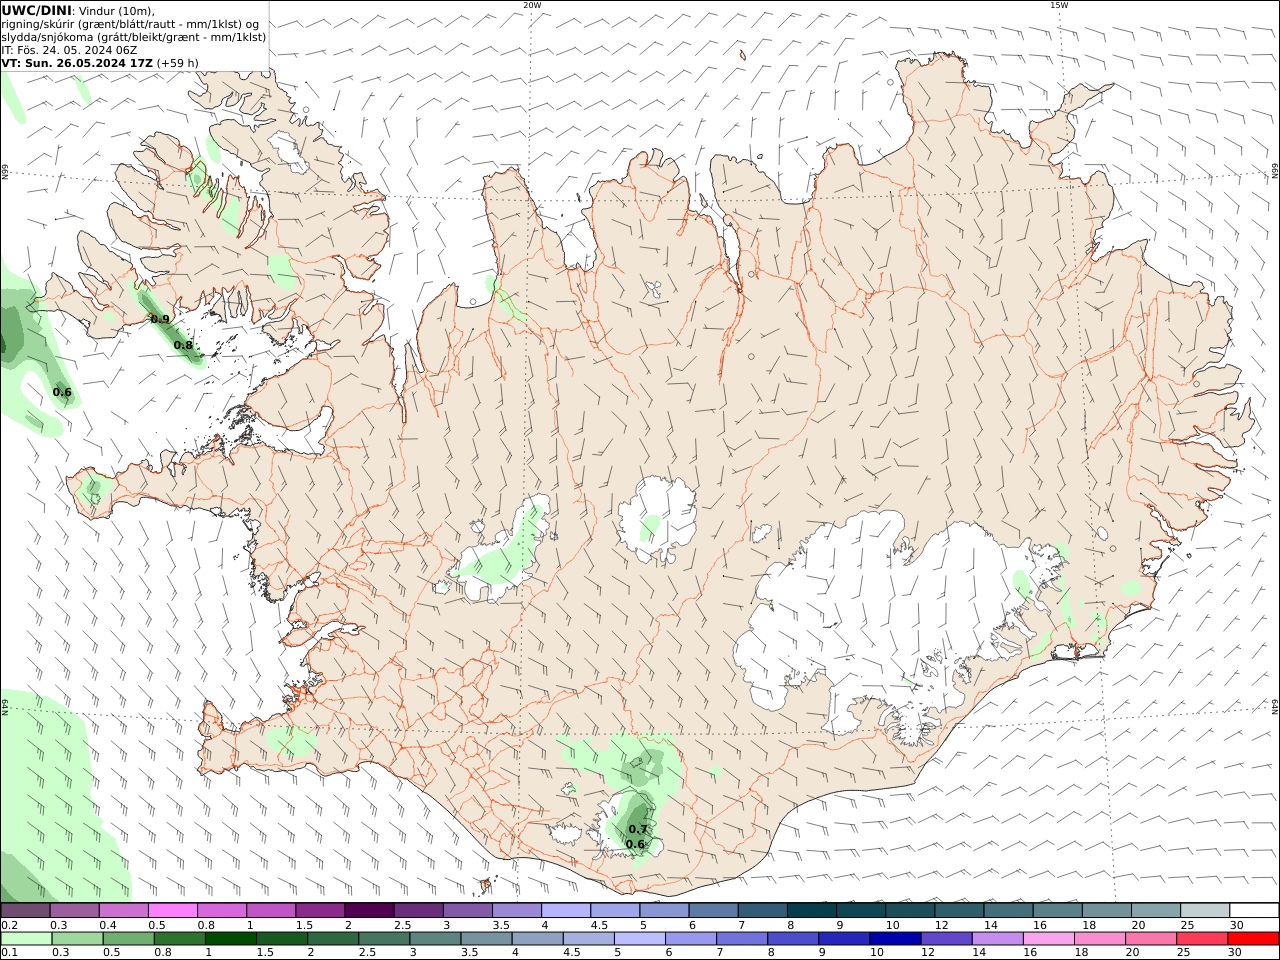Click the '14' label in the top legend row
This screenshot has width=1280, height=960.
pyautogui.click(x=990, y=925)
